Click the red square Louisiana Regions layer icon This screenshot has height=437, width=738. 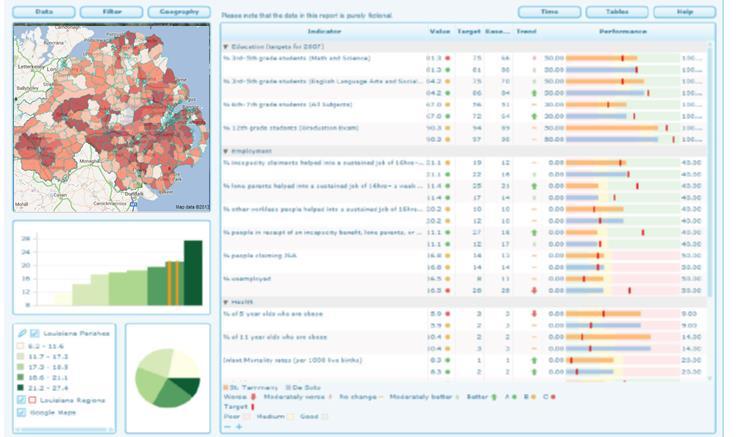(32, 400)
